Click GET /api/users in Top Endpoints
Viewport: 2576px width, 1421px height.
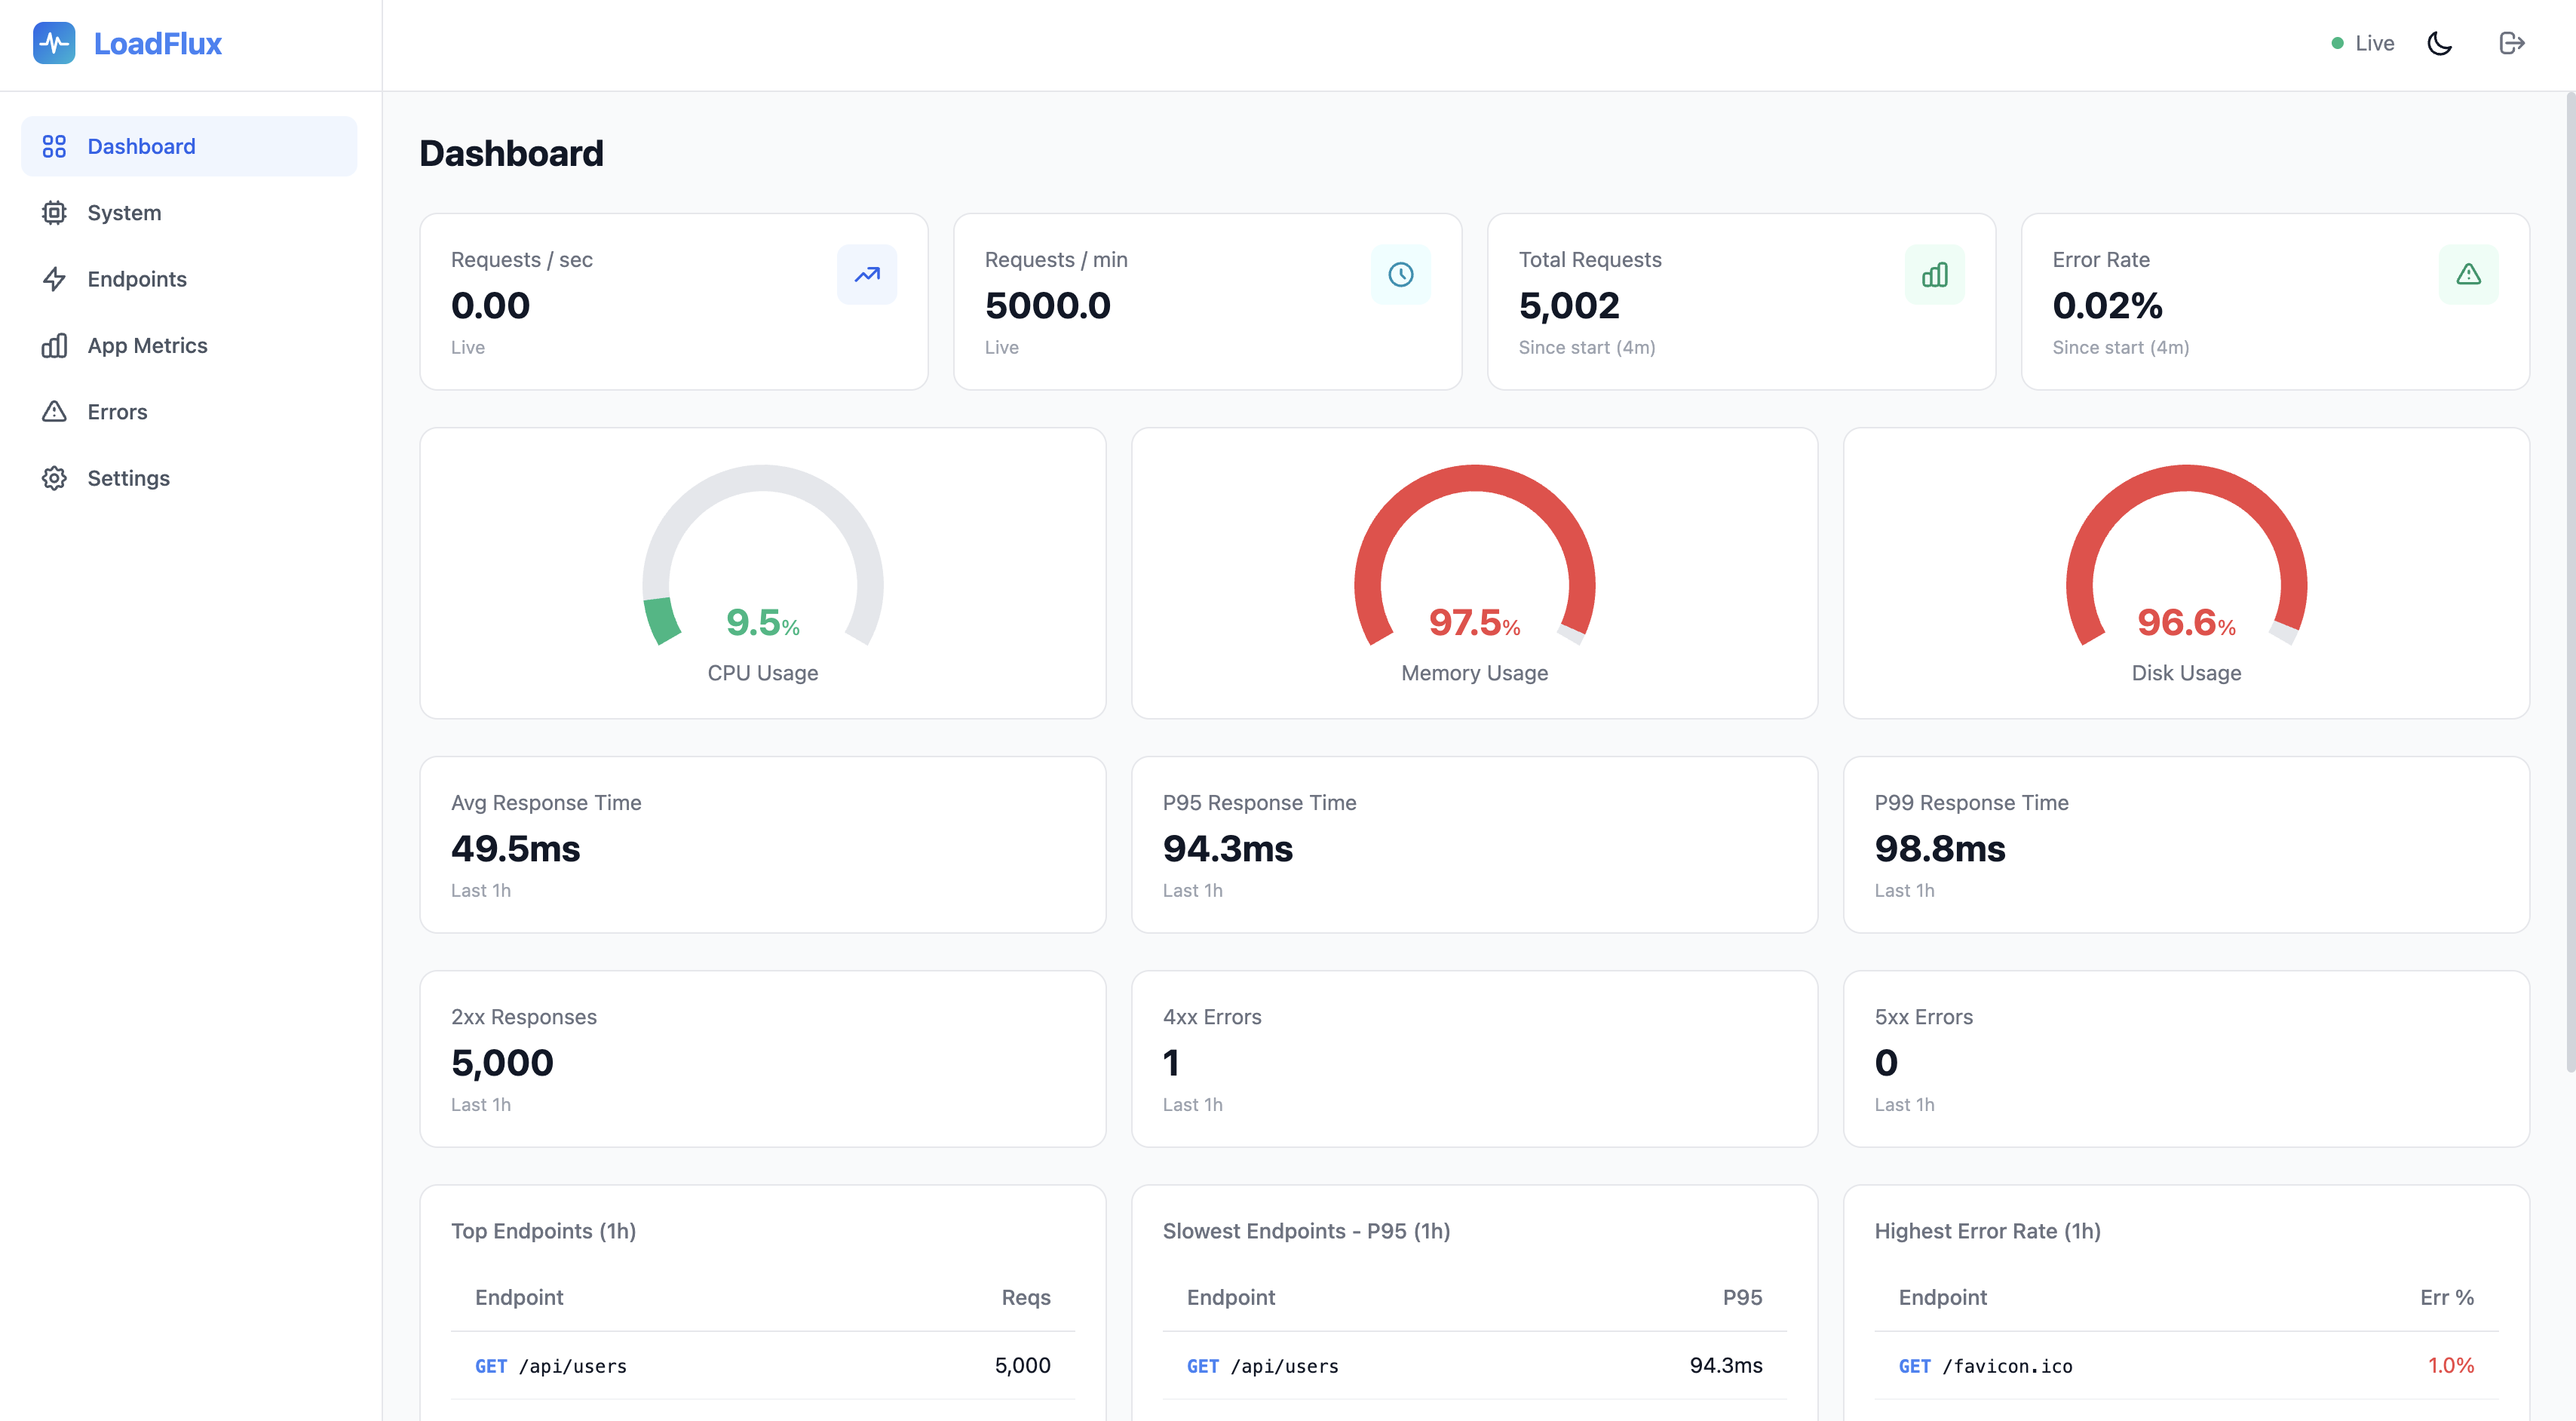pos(551,1366)
